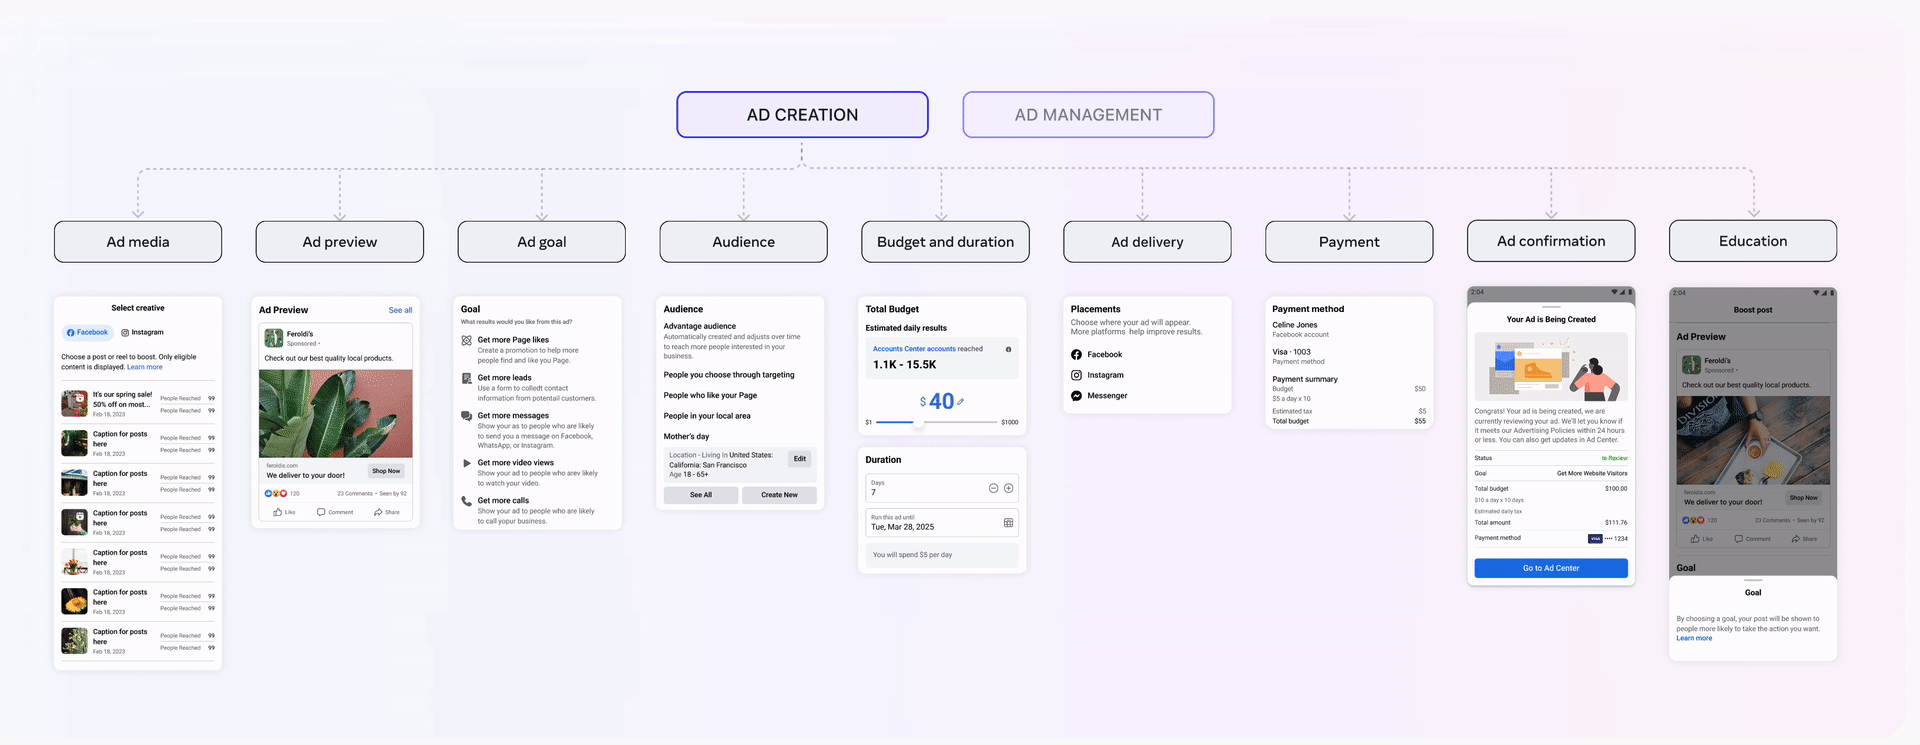Click the plant leaves image in Ad Preview

pyautogui.click(x=336, y=414)
